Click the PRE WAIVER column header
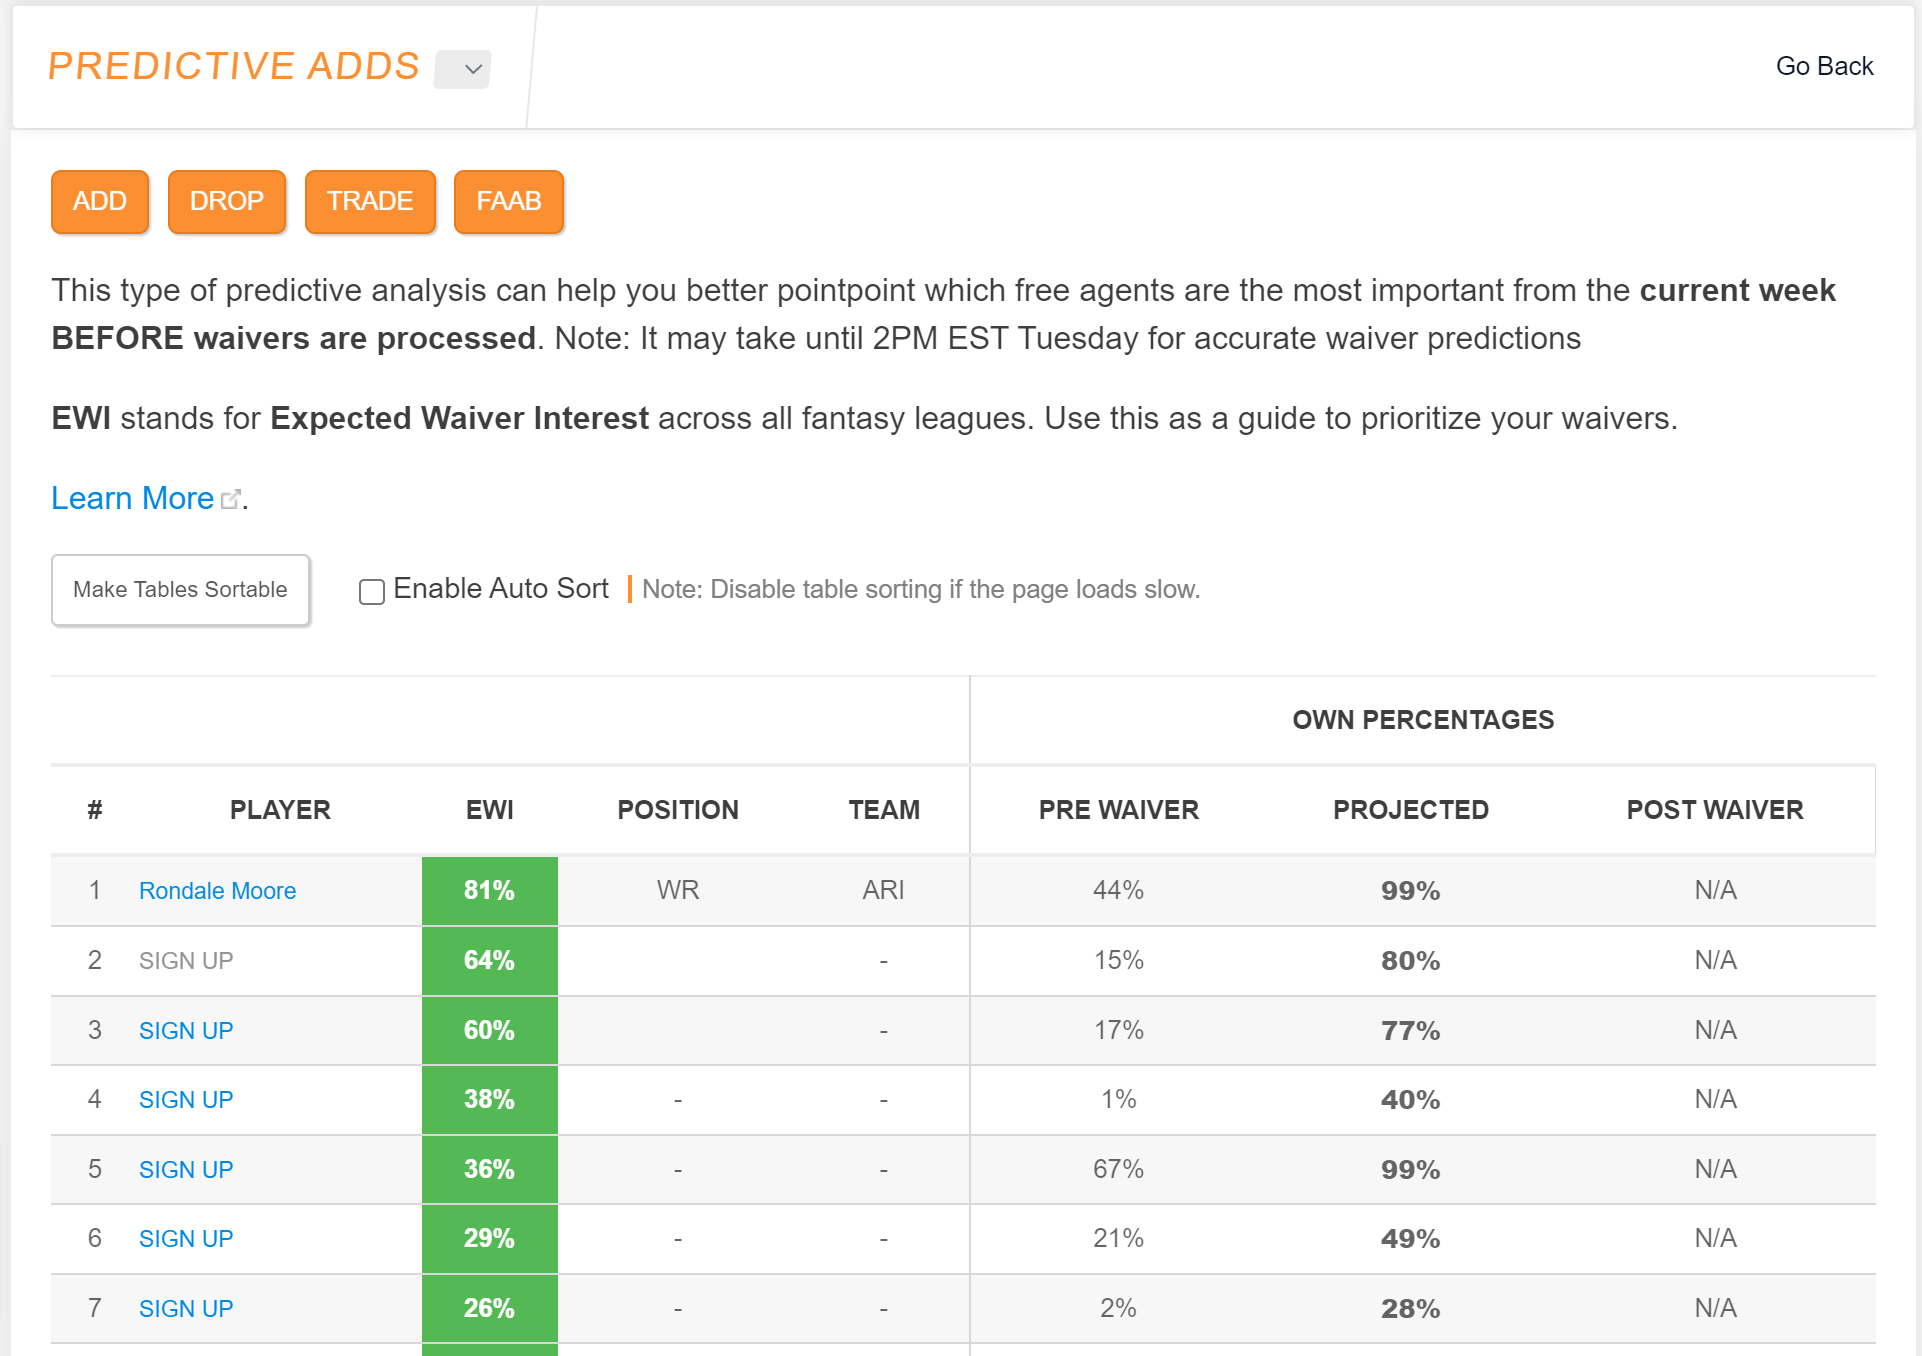The height and width of the screenshot is (1356, 1922). [x=1118, y=810]
